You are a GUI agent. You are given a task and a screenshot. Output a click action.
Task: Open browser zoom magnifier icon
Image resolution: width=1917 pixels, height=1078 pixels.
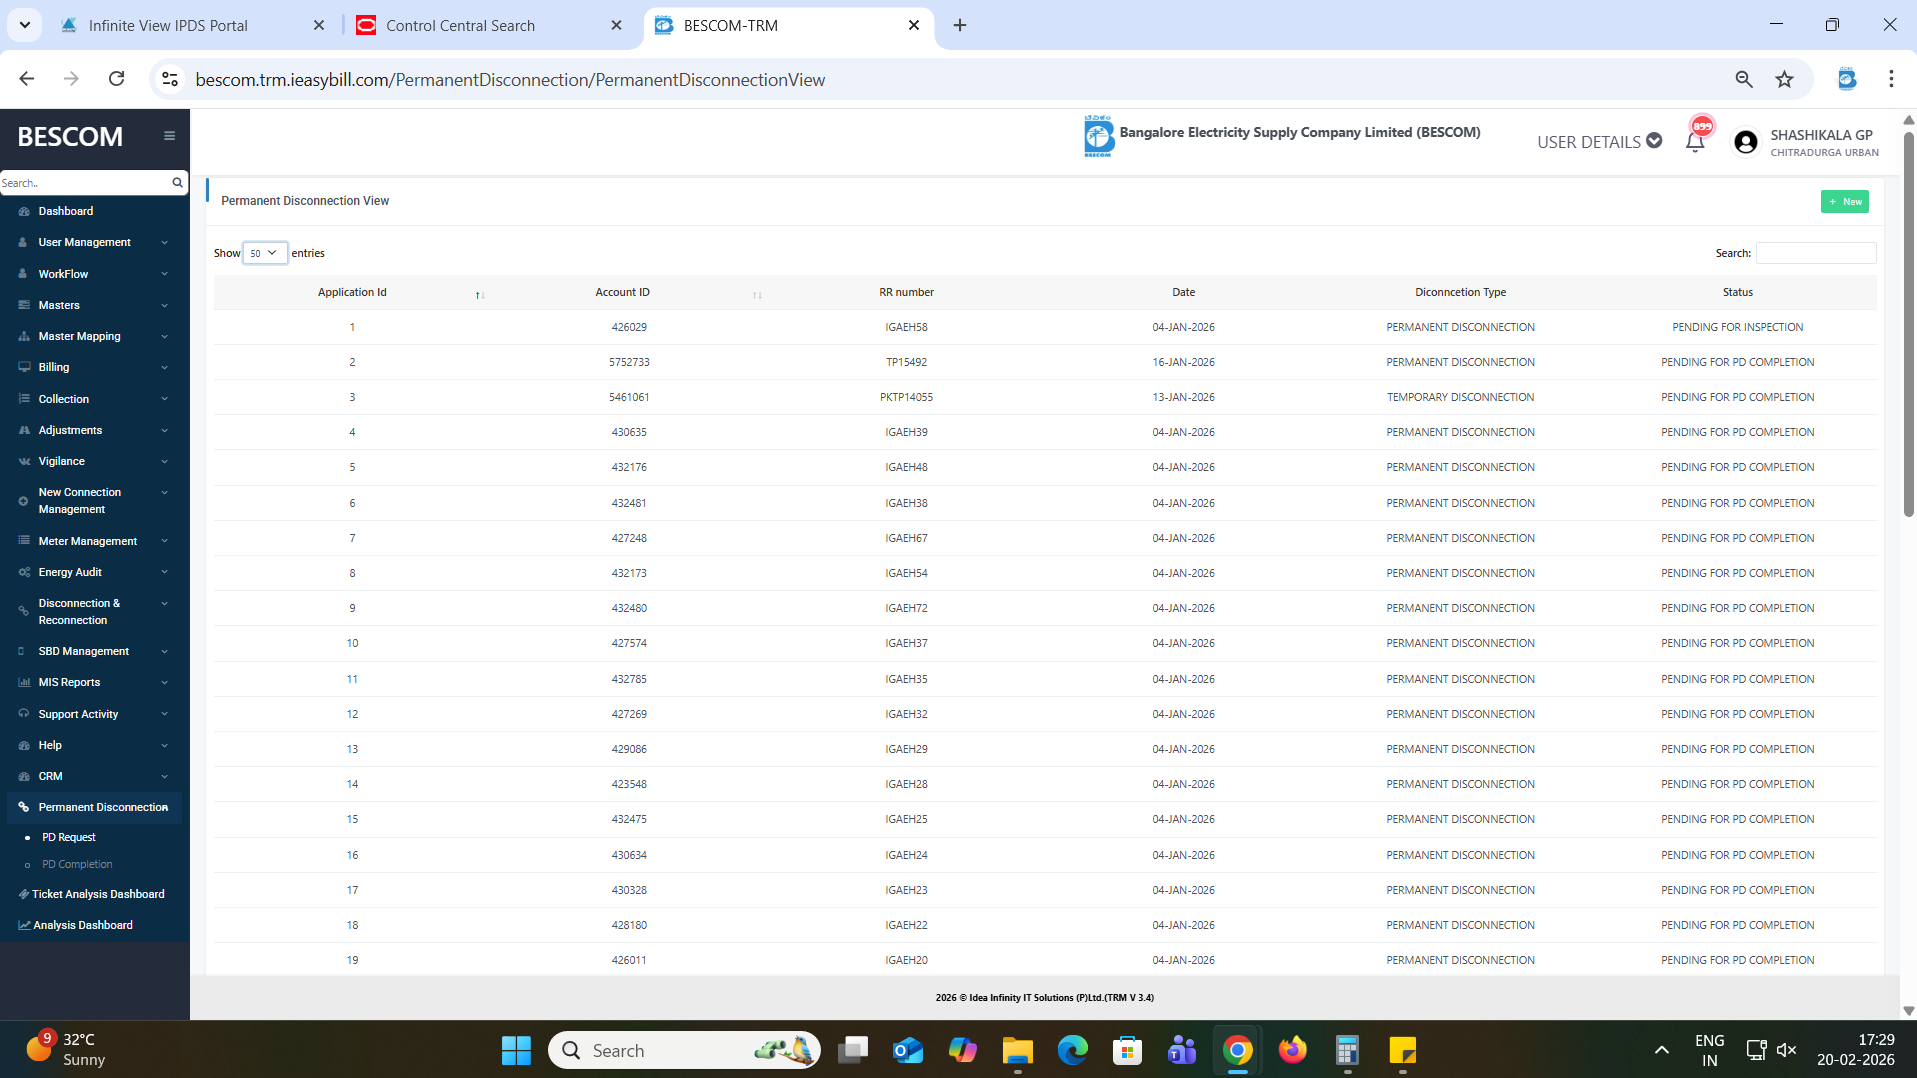[1744, 80]
